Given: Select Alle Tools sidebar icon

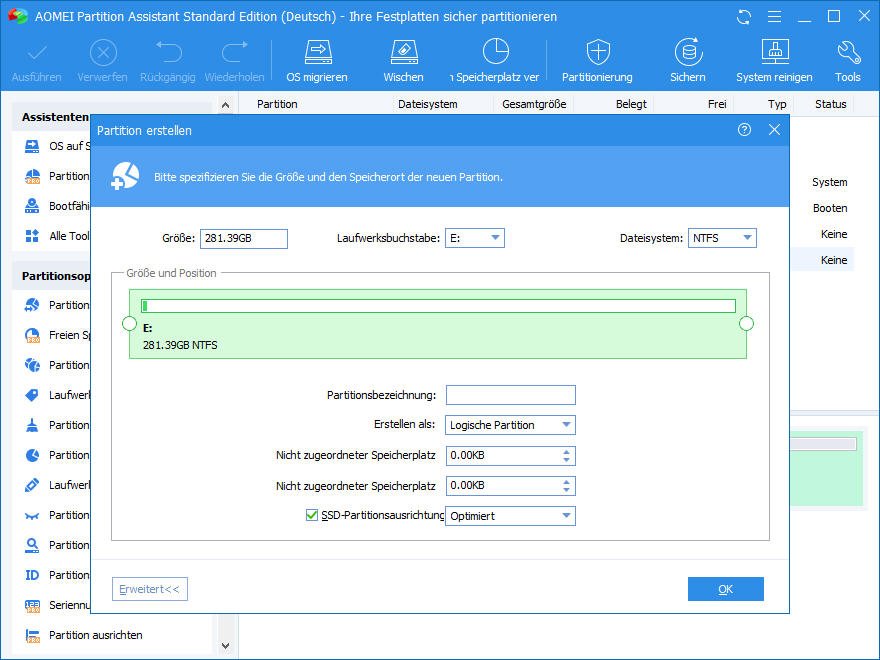Looking at the screenshot, I should (32, 236).
